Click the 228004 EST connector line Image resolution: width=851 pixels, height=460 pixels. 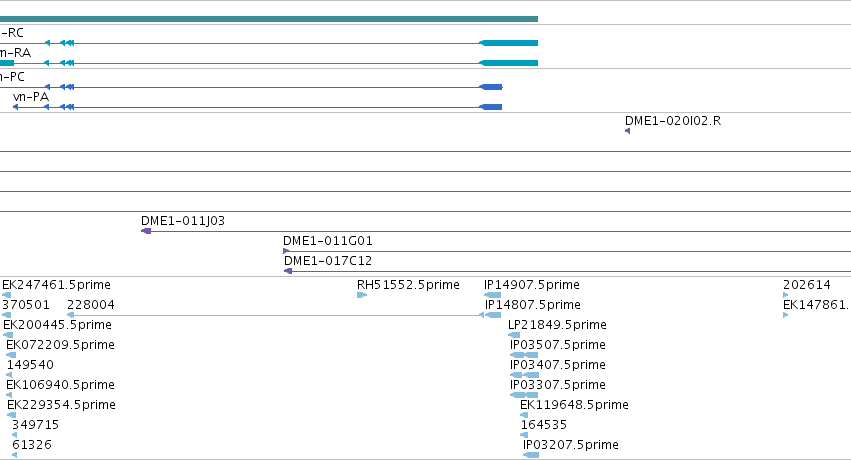click(277, 315)
